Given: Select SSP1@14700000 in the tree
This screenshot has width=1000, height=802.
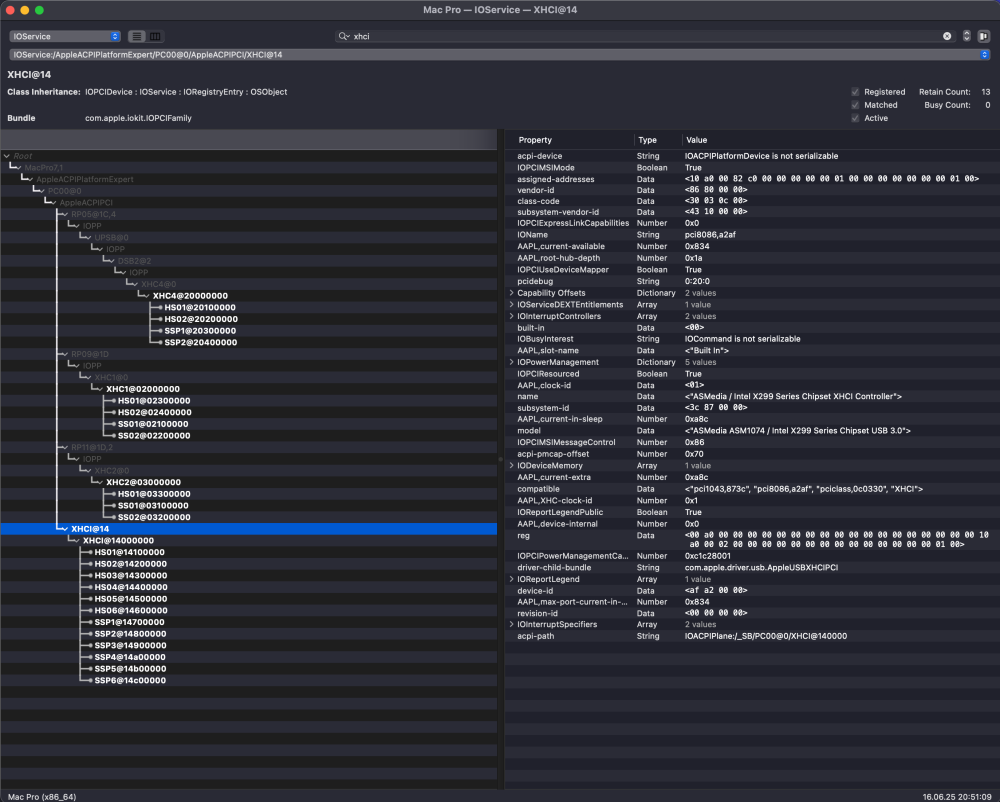Looking at the screenshot, I should pyautogui.click(x=129, y=622).
